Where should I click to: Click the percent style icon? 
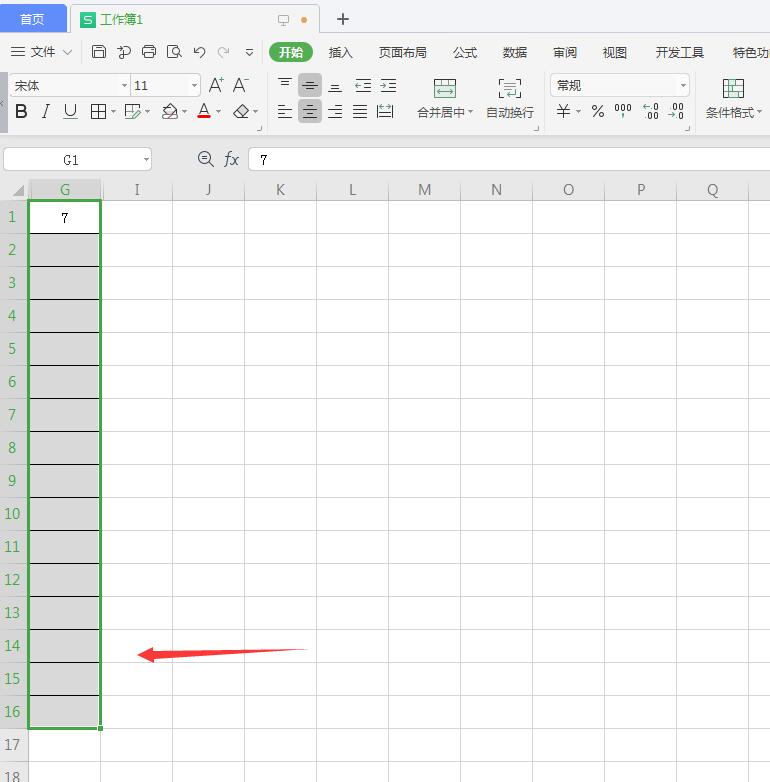[598, 112]
